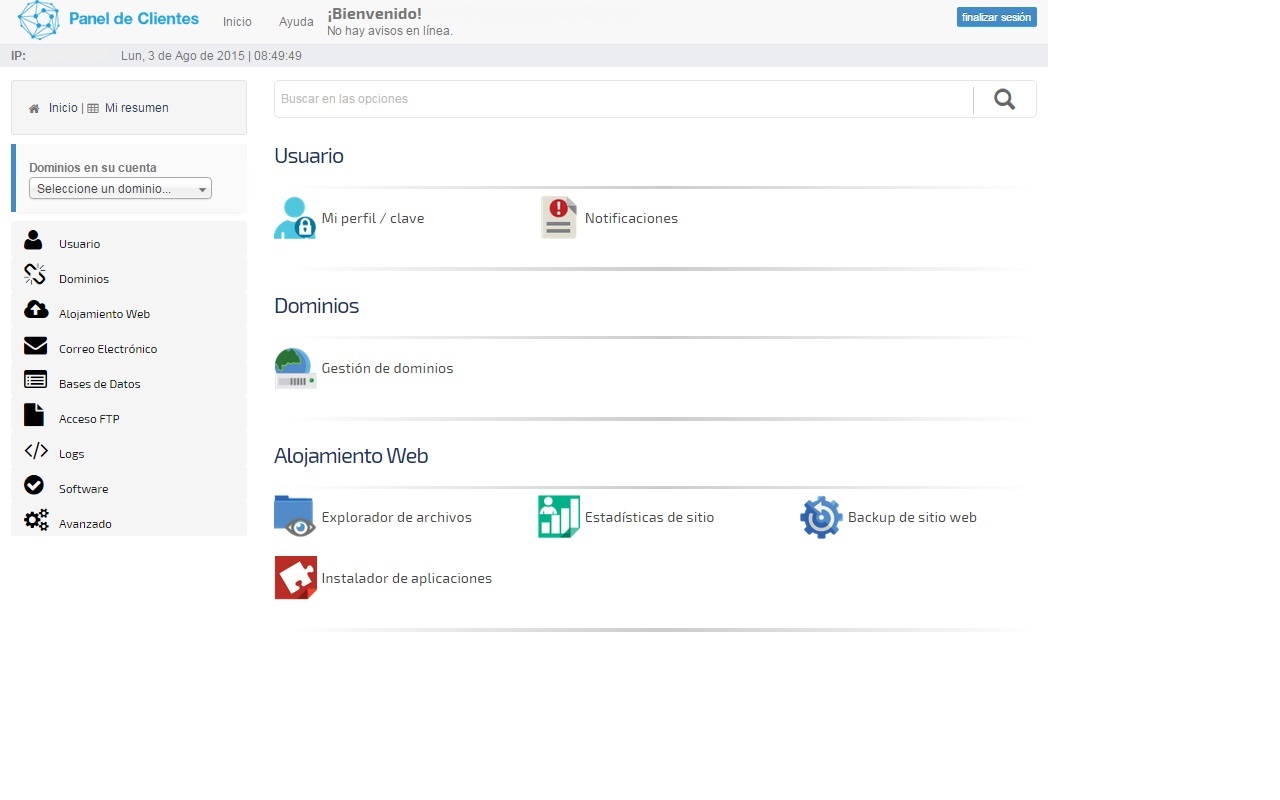The height and width of the screenshot is (800, 1280).
Task: Open Acceso FTP in the sidebar
Action: pyautogui.click(x=89, y=419)
